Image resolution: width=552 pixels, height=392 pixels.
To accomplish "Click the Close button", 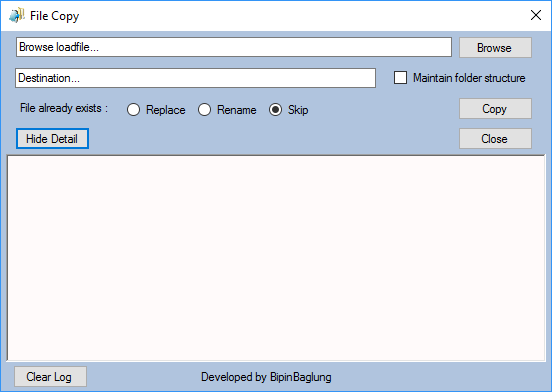I will pyautogui.click(x=495, y=139).
